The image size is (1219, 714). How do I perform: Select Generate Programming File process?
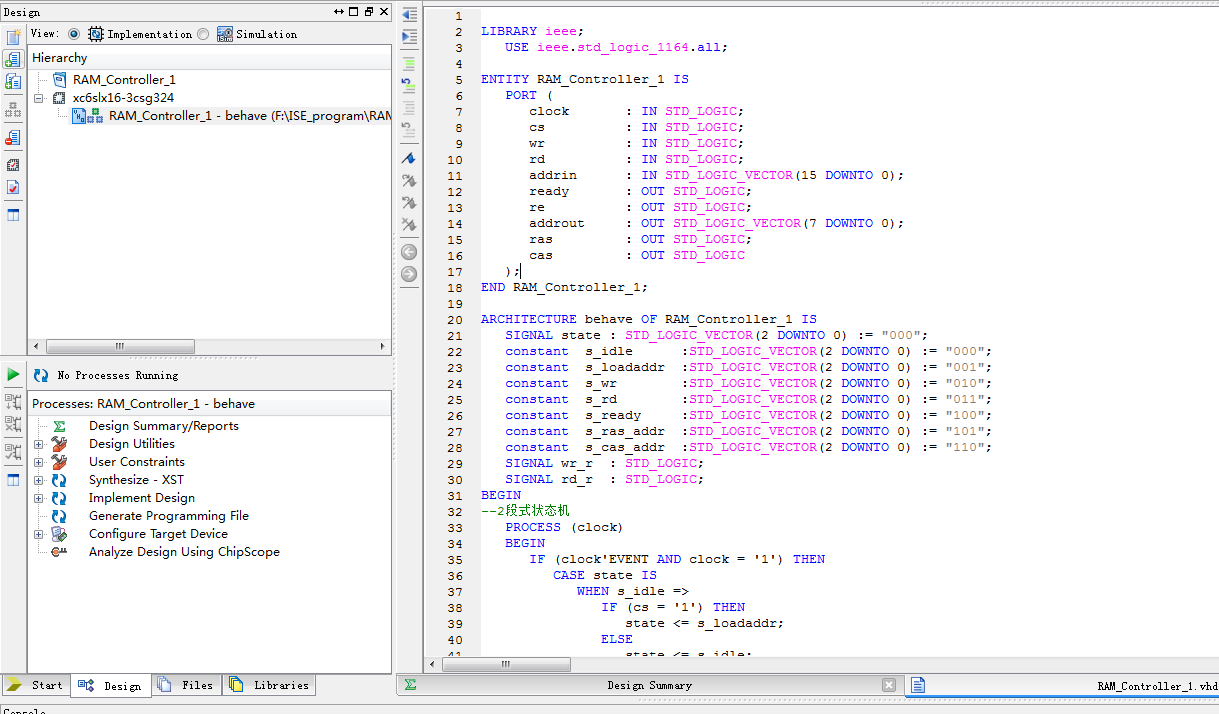(168, 516)
